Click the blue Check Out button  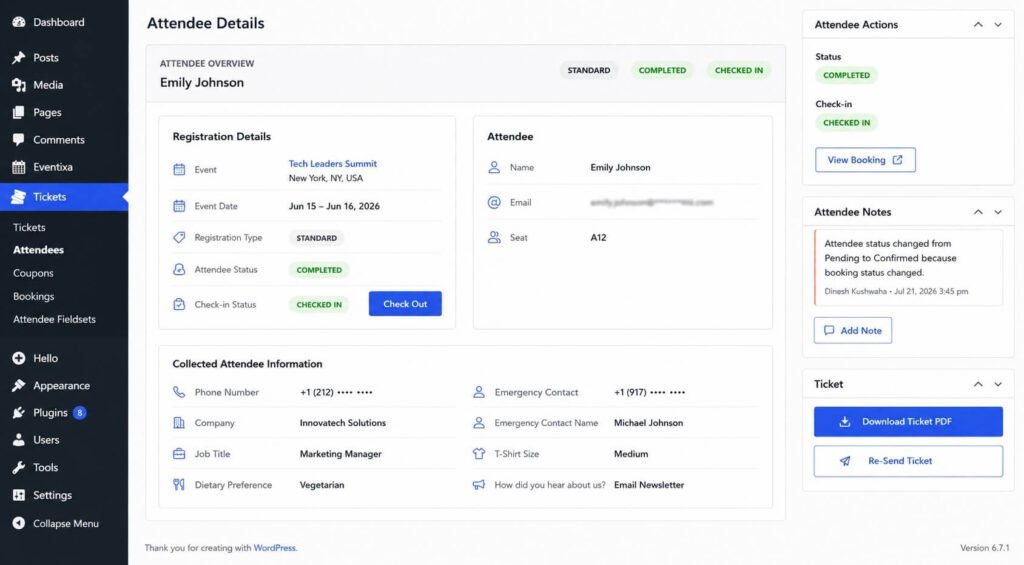pos(405,304)
